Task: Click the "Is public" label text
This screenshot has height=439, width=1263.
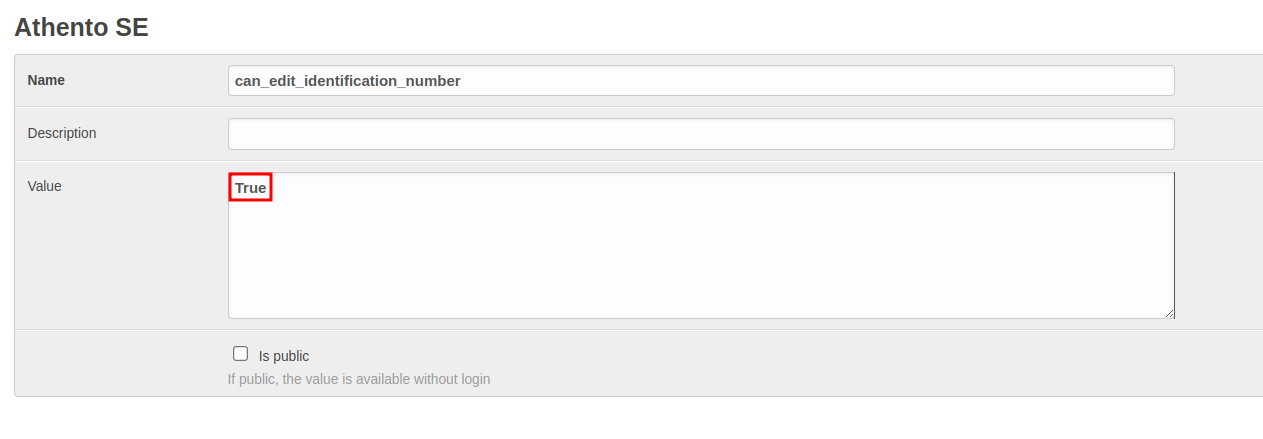Action: [284, 356]
